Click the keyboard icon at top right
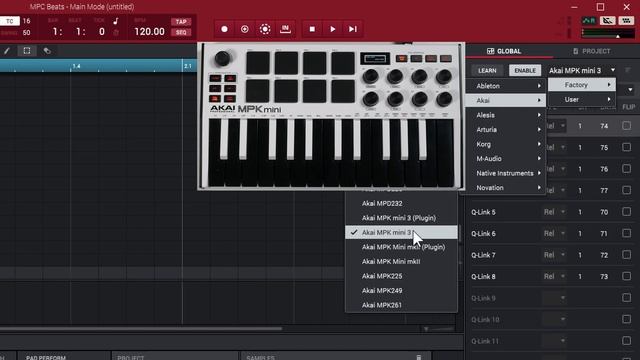The width and height of the screenshot is (640, 360). point(626,20)
